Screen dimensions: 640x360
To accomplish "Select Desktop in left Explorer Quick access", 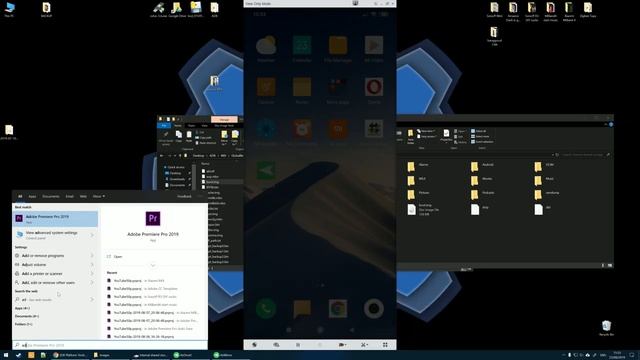I will pyautogui.click(x=176, y=173).
